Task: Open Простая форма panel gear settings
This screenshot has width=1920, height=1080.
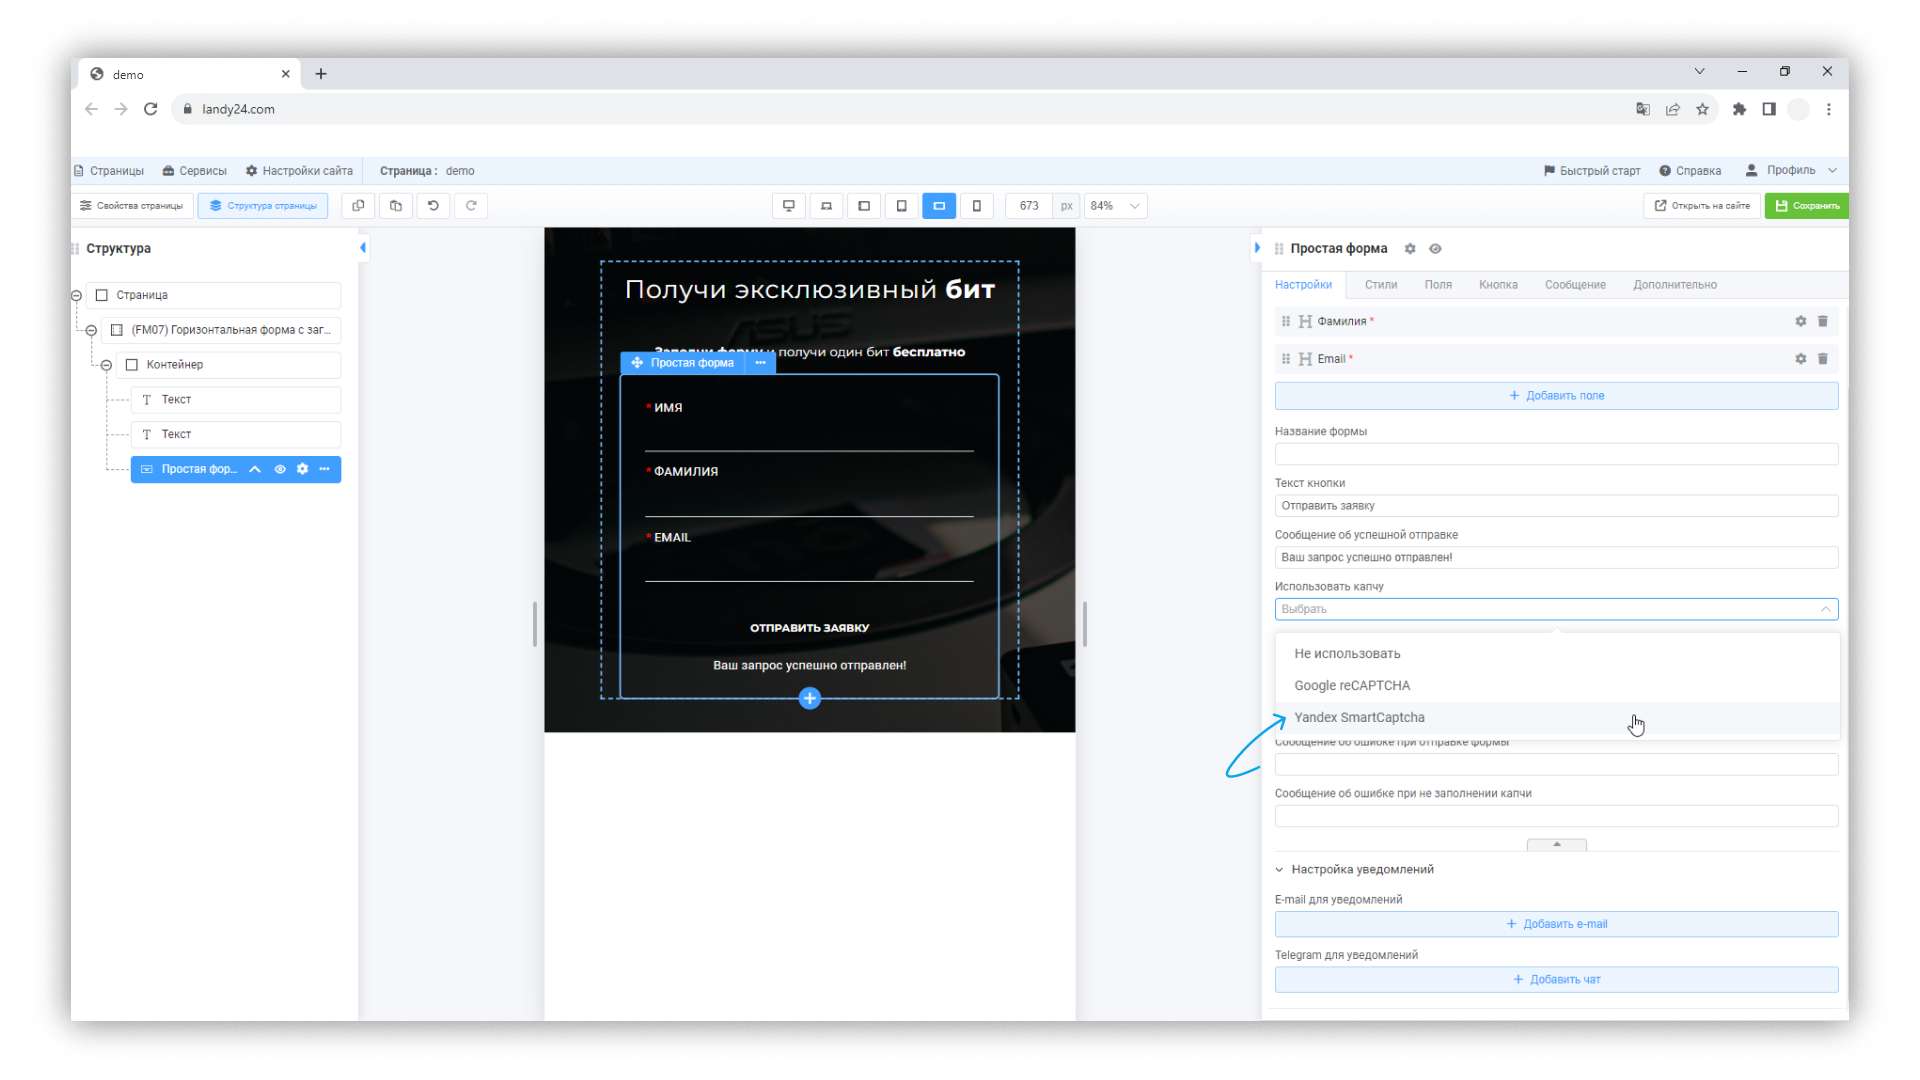Action: pyautogui.click(x=1410, y=249)
